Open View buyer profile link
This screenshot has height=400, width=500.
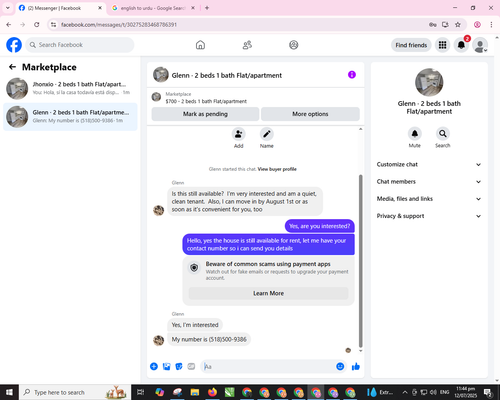pyautogui.click(x=277, y=169)
